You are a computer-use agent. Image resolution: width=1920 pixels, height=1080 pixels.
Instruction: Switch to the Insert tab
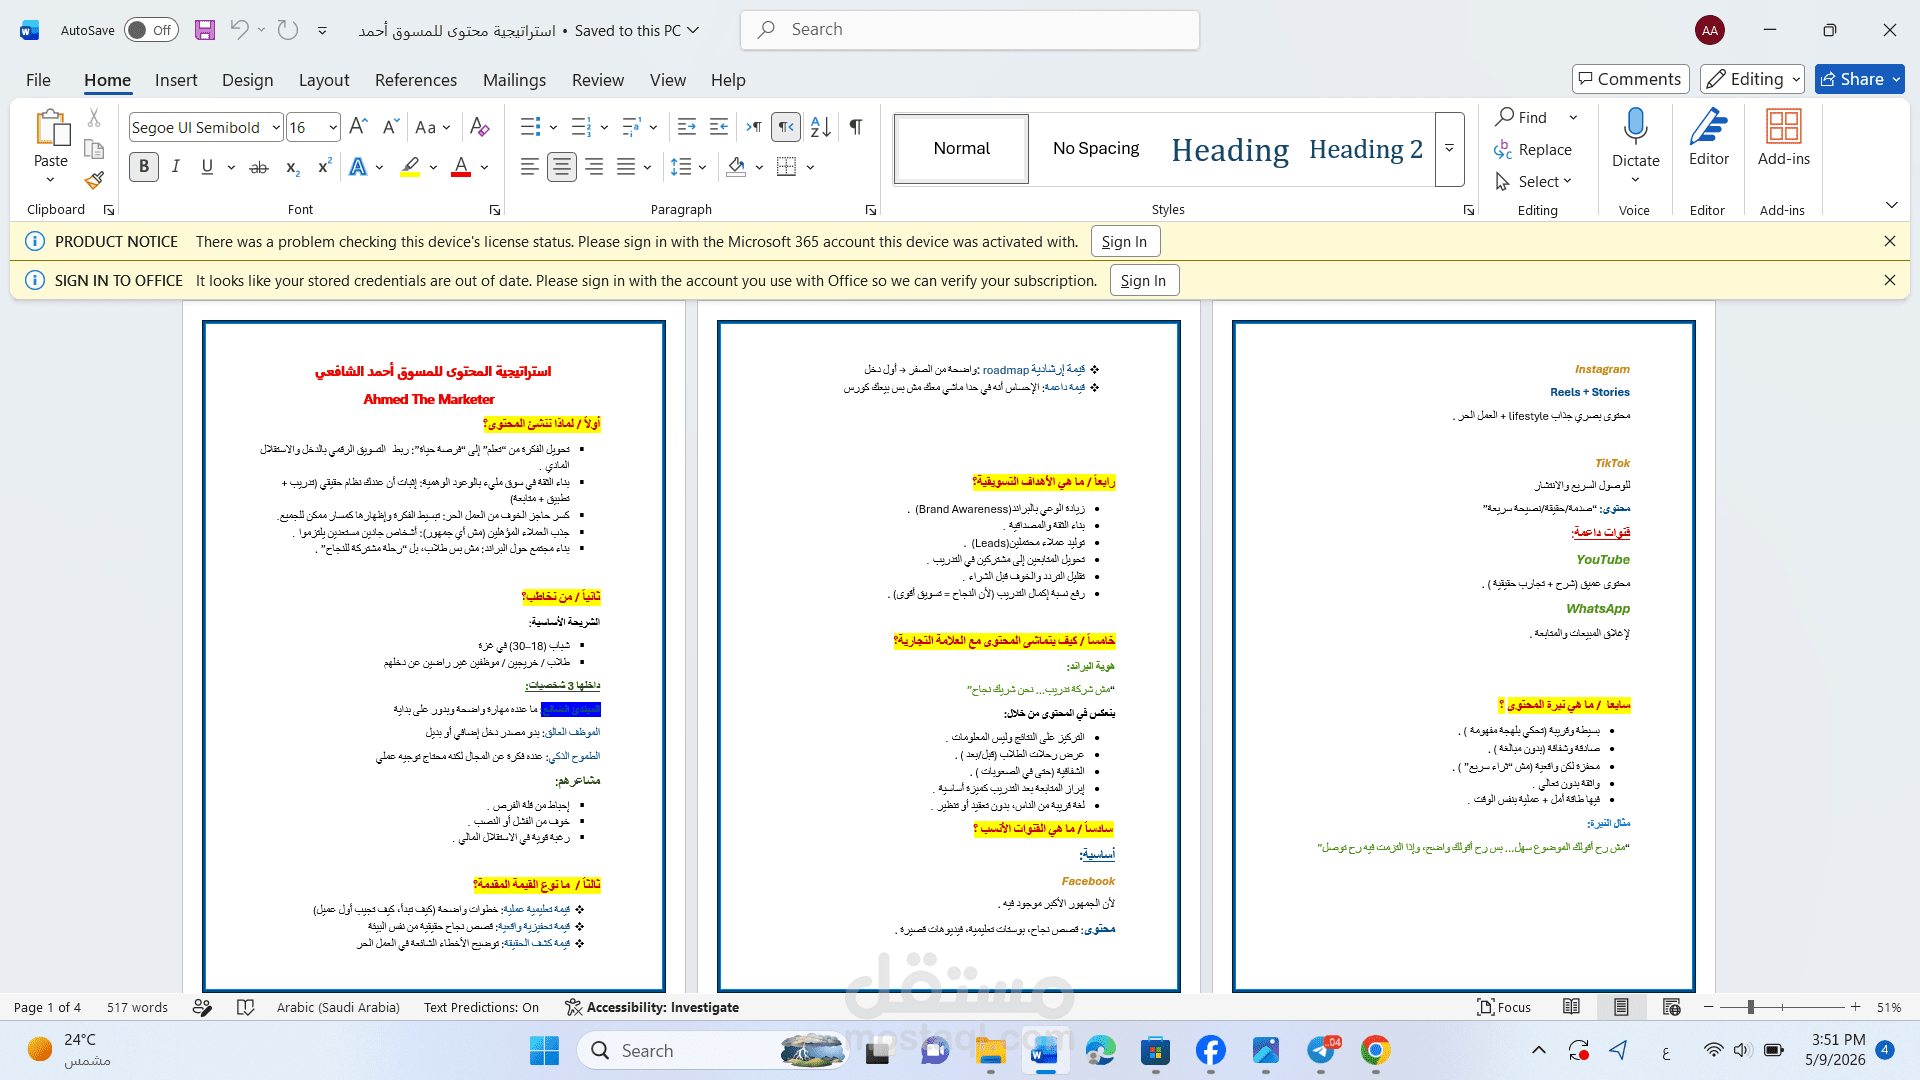176,80
